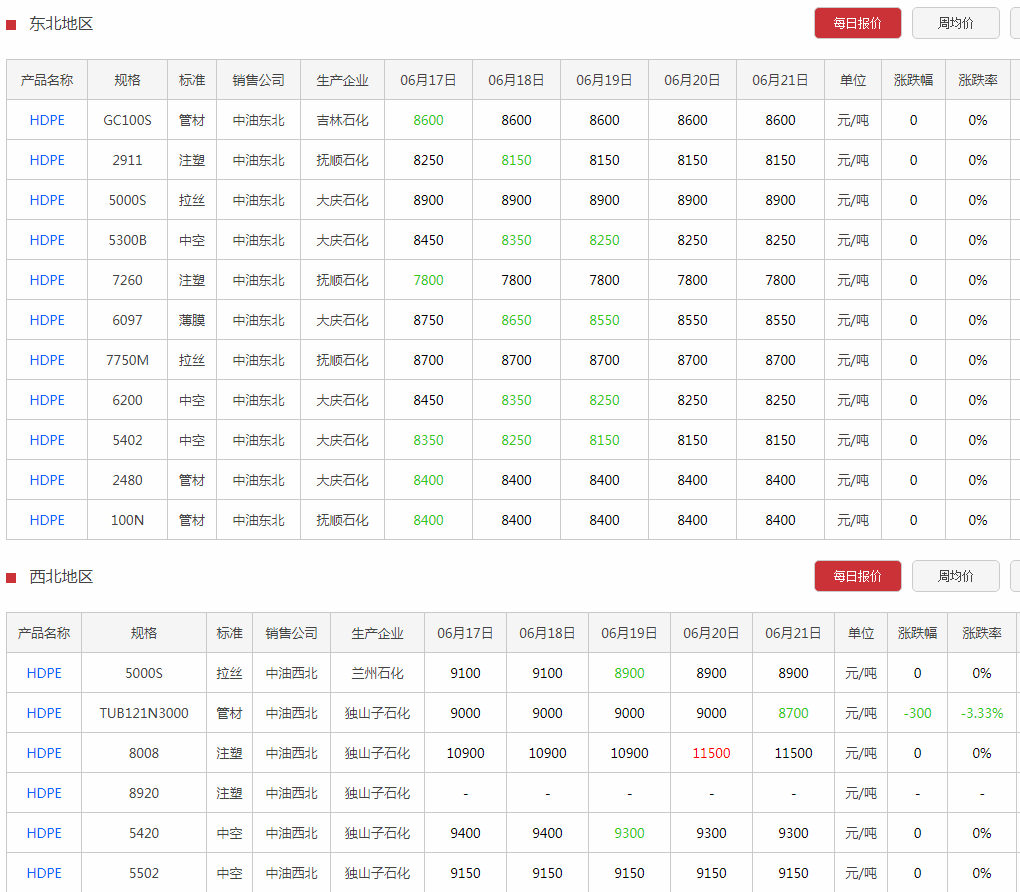Click the -3.33% change rate value
1020x892 pixels.
pyautogui.click(x=982, y=713)
